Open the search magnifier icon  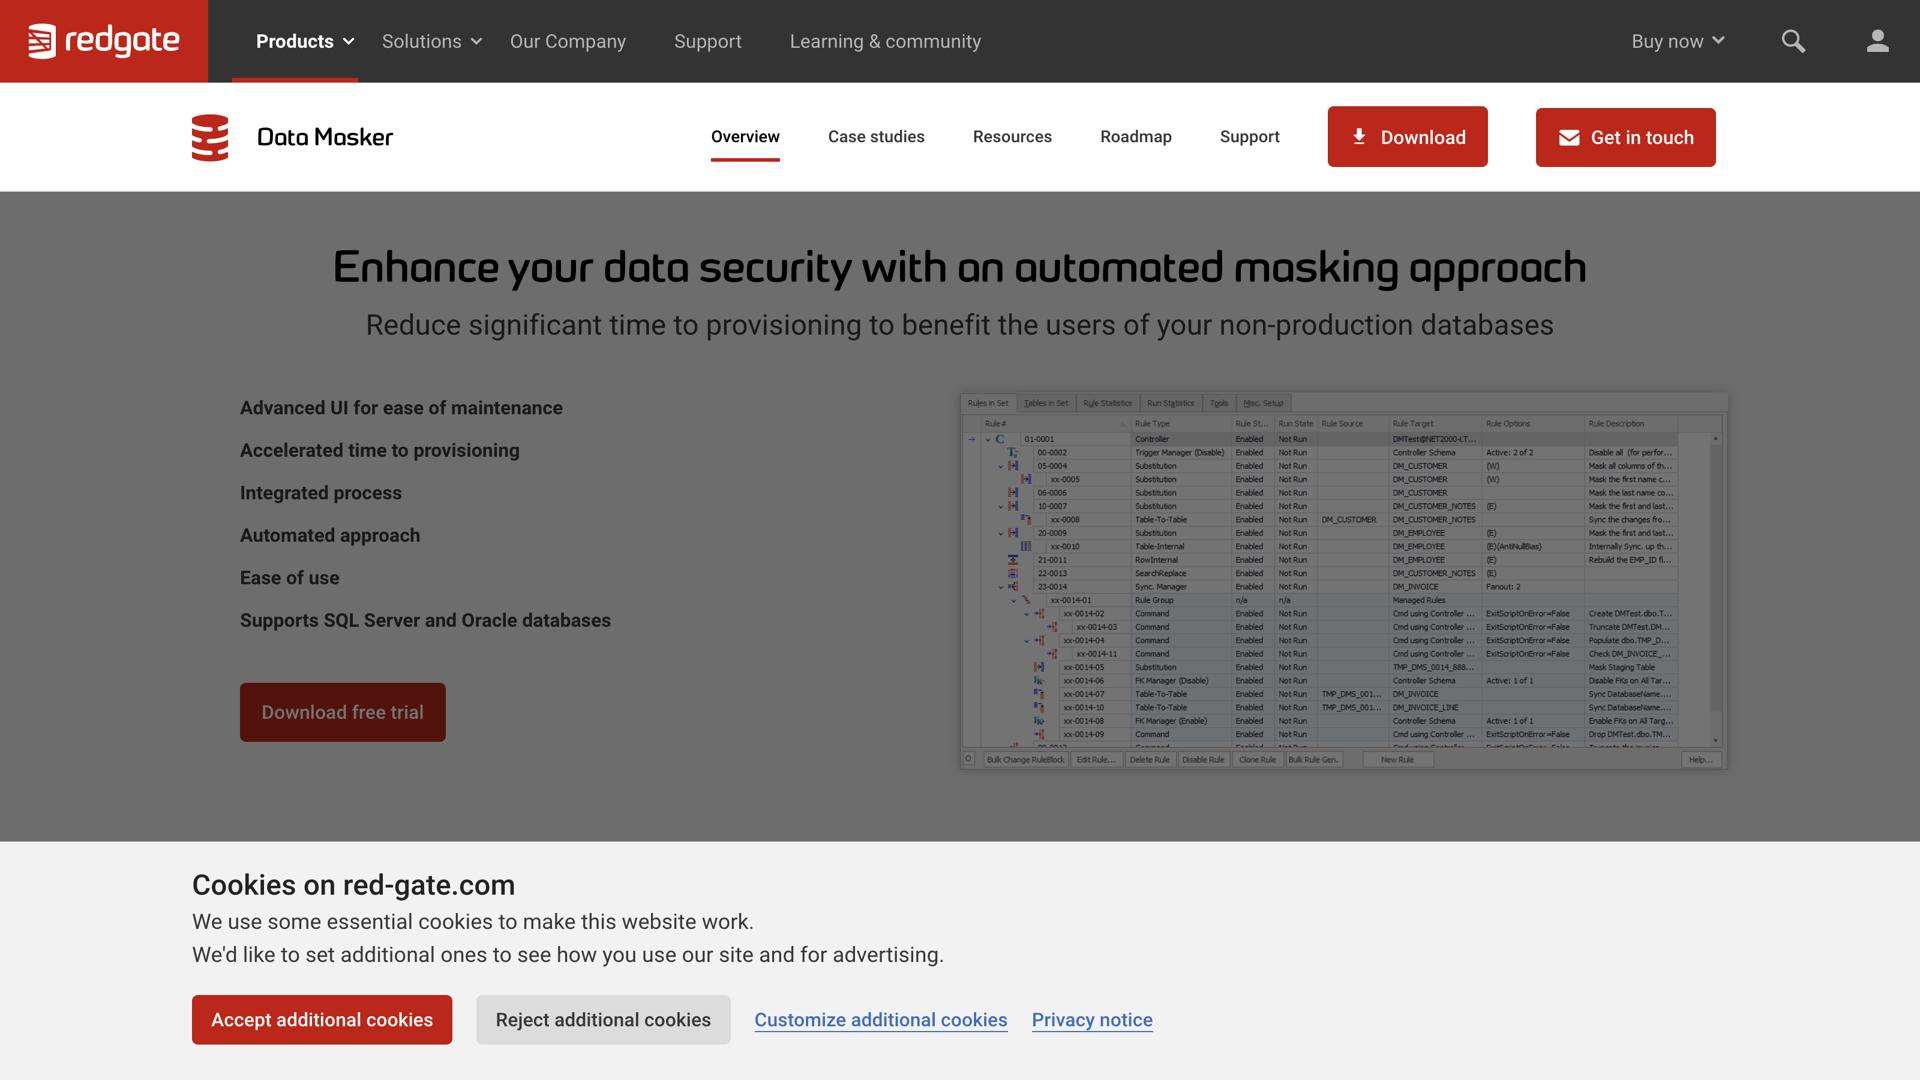click(x=1793, y=41)
